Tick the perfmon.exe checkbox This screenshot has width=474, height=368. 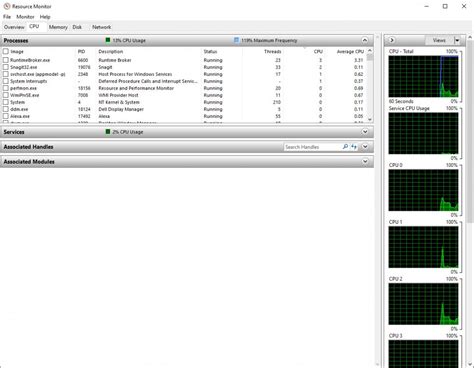(6, 88)
